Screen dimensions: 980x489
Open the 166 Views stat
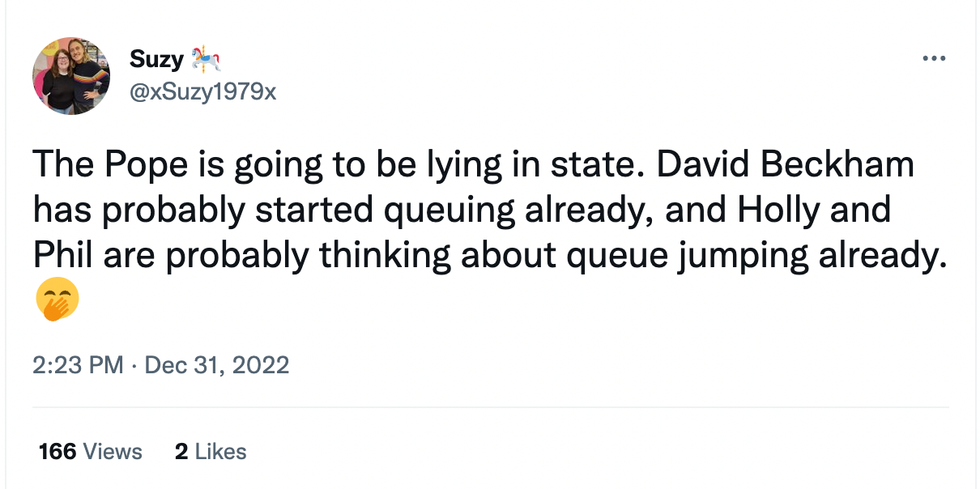coord(90,452)
